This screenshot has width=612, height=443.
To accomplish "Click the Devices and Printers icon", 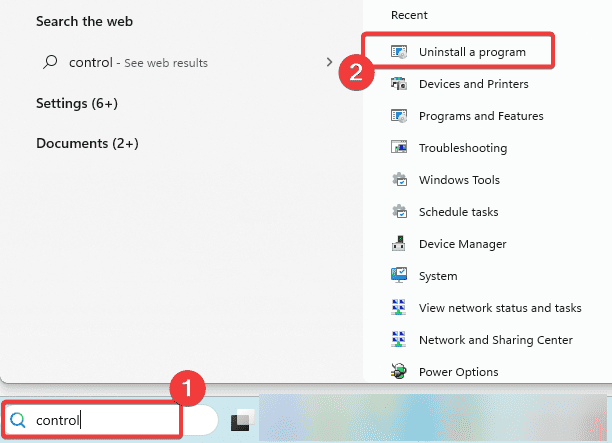I will 399,84.
